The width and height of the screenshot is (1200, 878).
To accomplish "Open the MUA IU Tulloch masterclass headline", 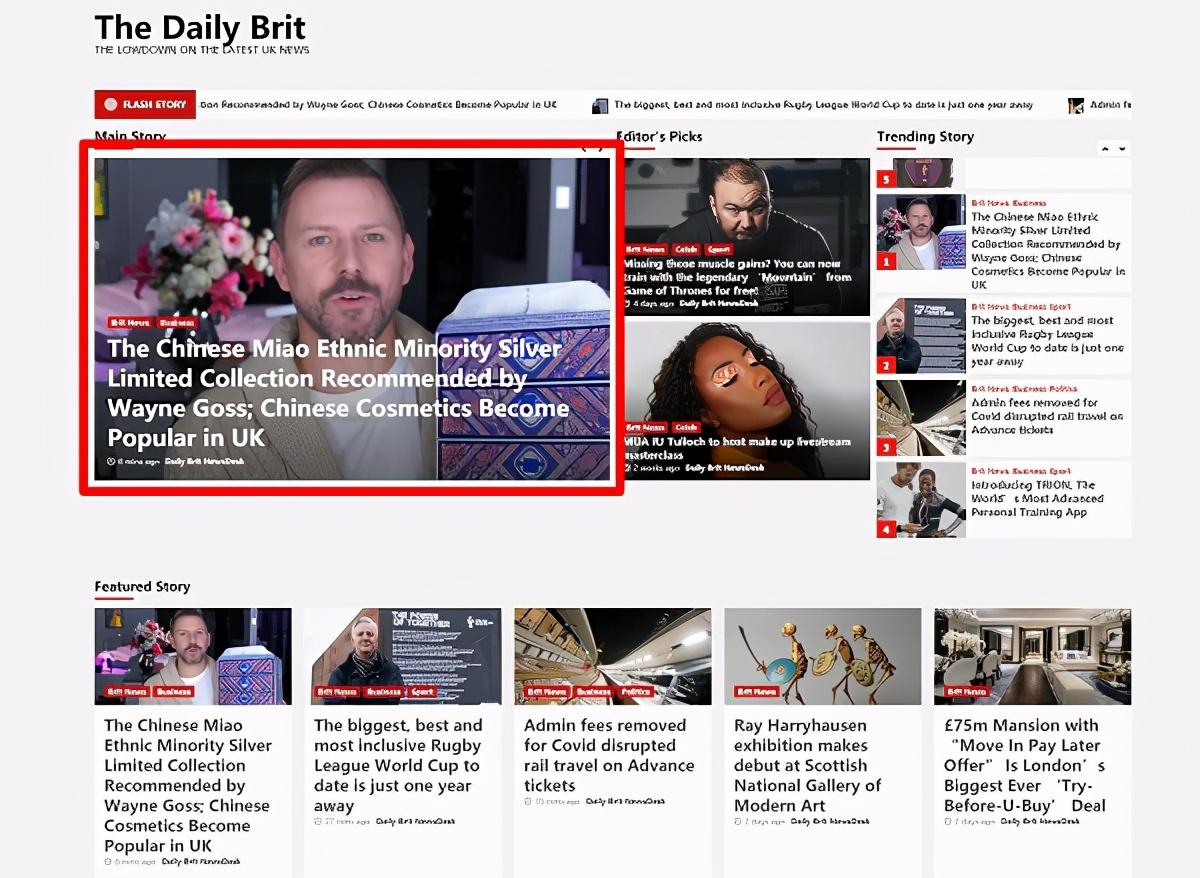I will click(737, 448).
